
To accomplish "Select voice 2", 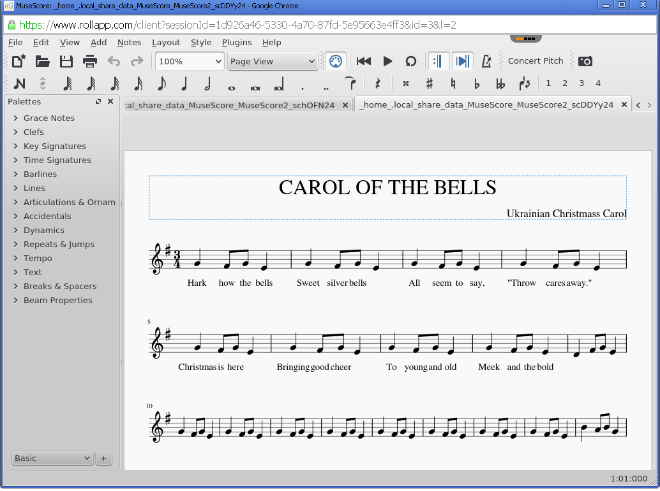I will tap(565, 83).
